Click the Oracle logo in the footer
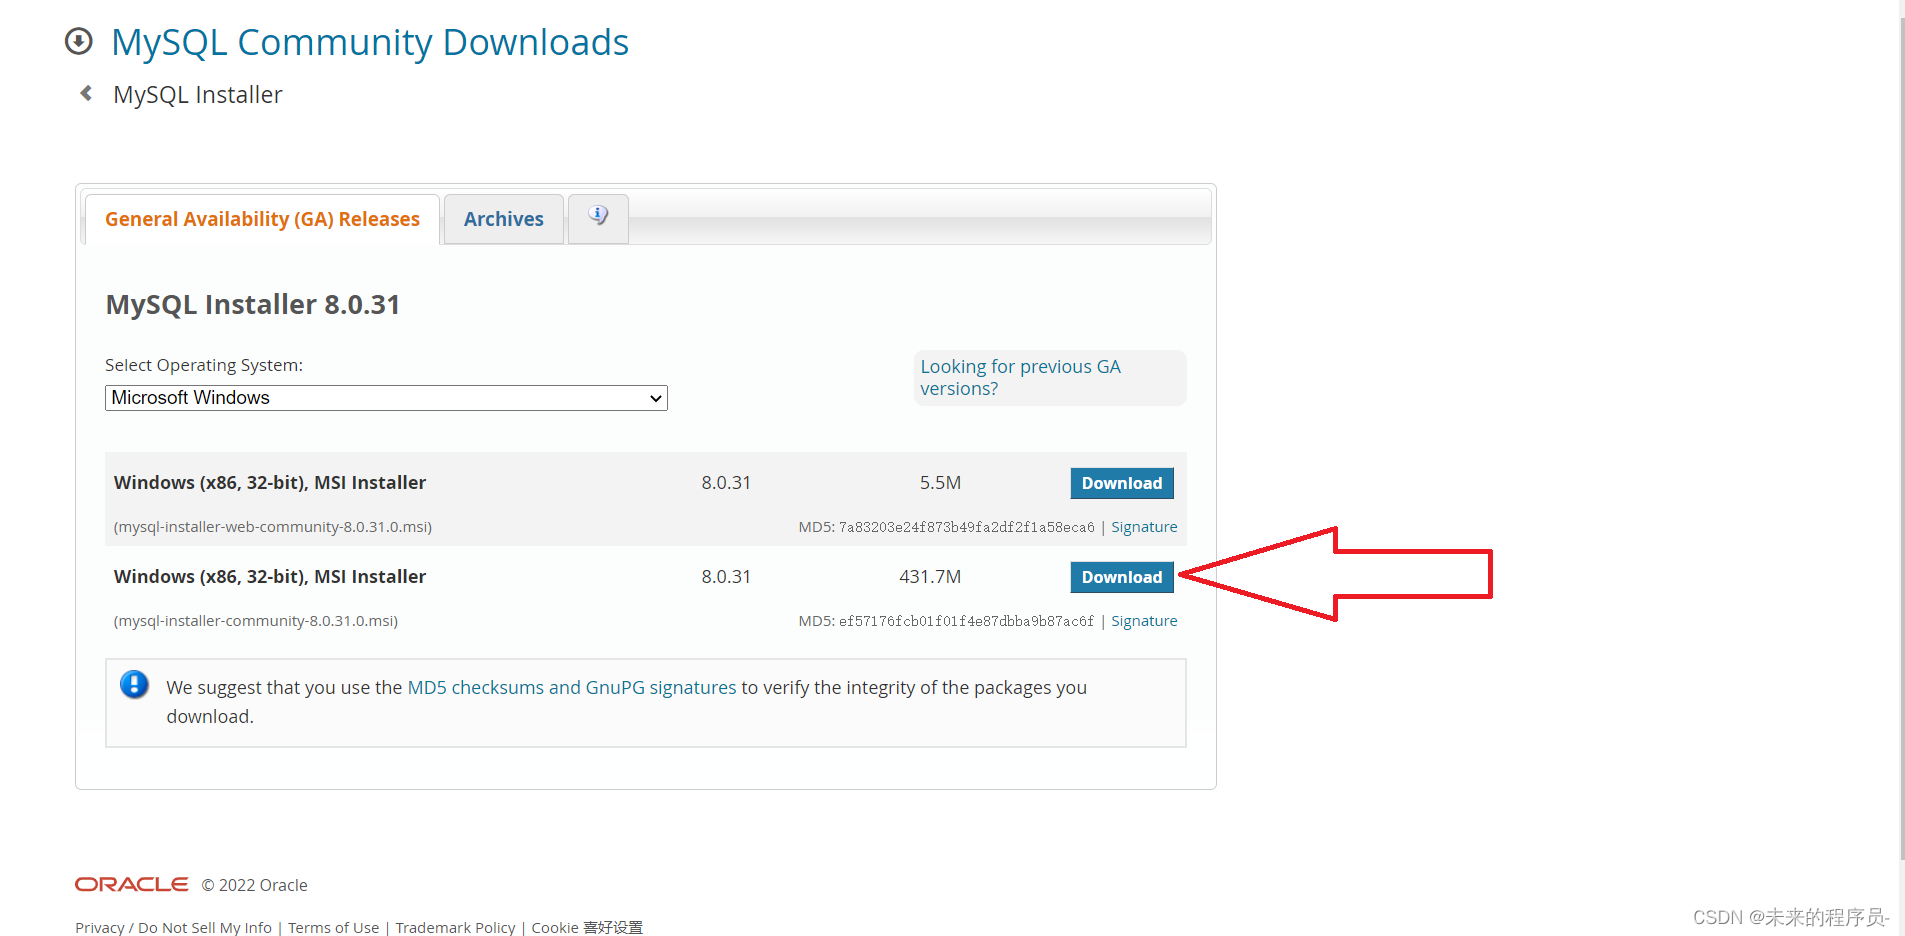The width and height of the screenshot is (1905, 936). coord(131,884)
